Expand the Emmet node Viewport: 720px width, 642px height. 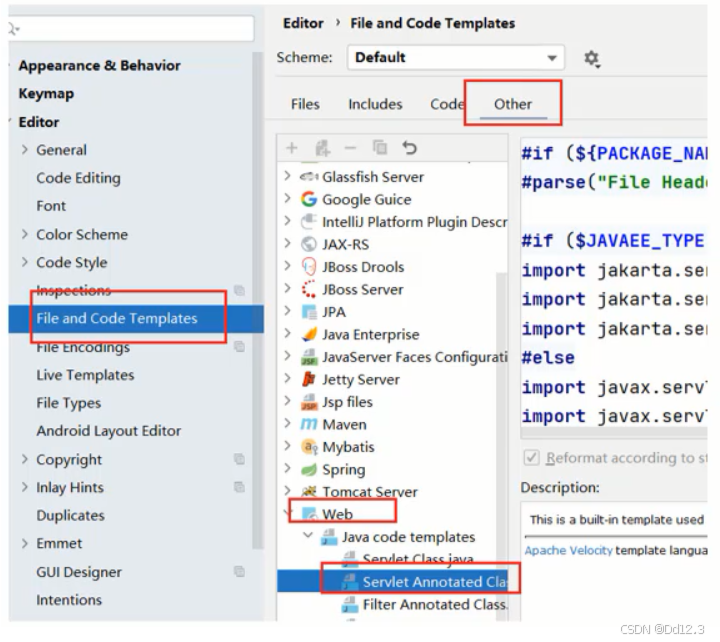pyautogui.click(x=25, y=543)
